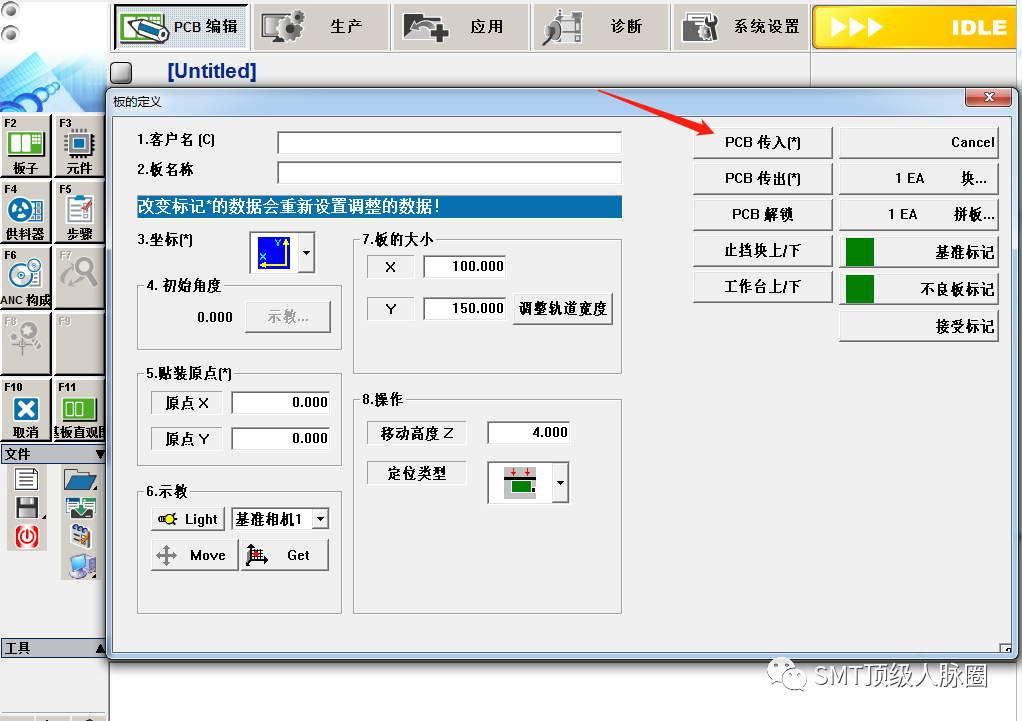Image resolution: width=1022 pixels, height=721 pixels.
Task: Click the 客户名 customer name field
Action: pos(449,142)
